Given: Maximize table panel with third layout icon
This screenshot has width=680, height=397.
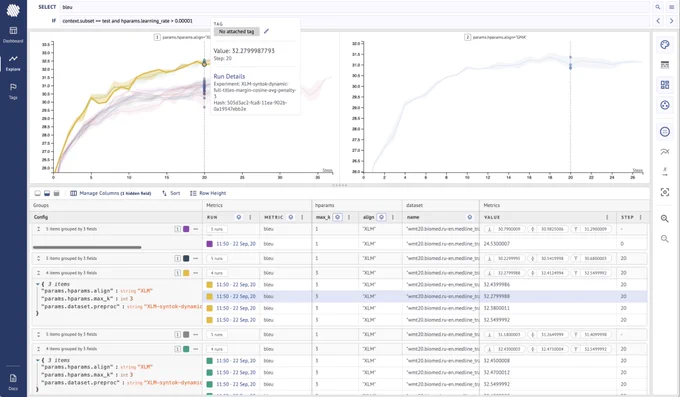Looking at the screenshot, I should point(56,193).
